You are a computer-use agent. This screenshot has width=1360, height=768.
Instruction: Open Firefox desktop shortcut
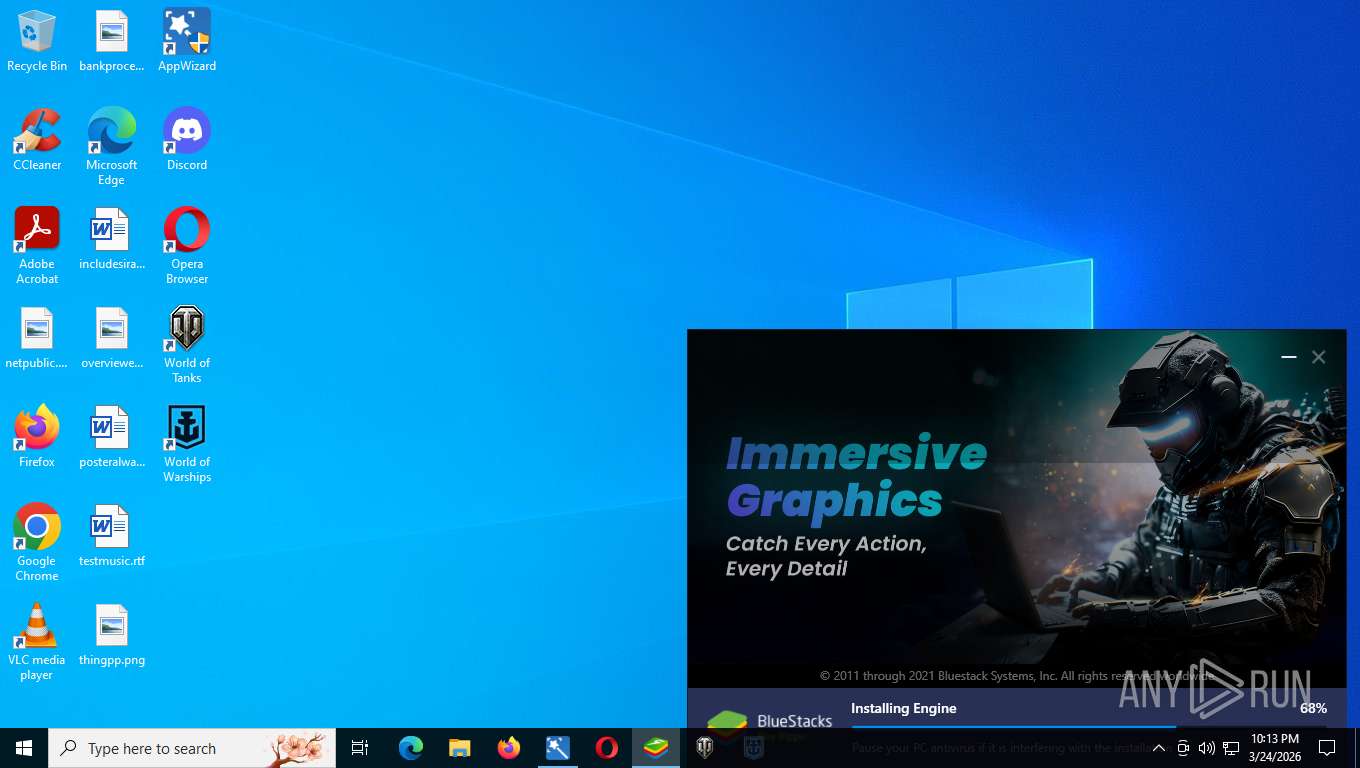[37, 437]
